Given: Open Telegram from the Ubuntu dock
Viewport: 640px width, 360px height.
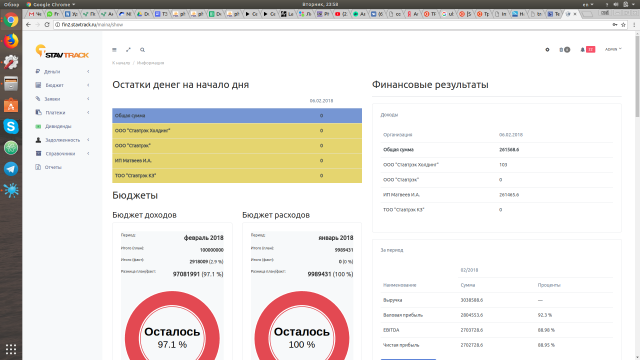Looking at the screenshot, I should tap(11, 169).
